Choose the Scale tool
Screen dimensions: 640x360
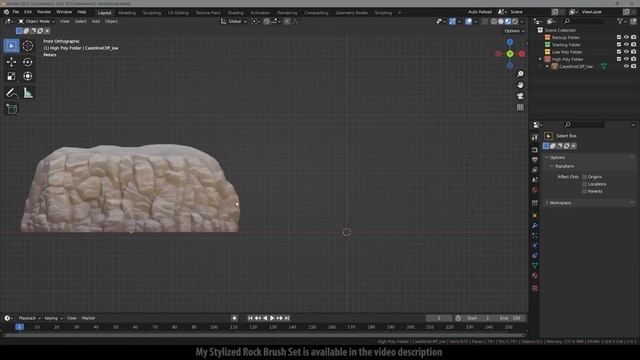click(11, 76)
